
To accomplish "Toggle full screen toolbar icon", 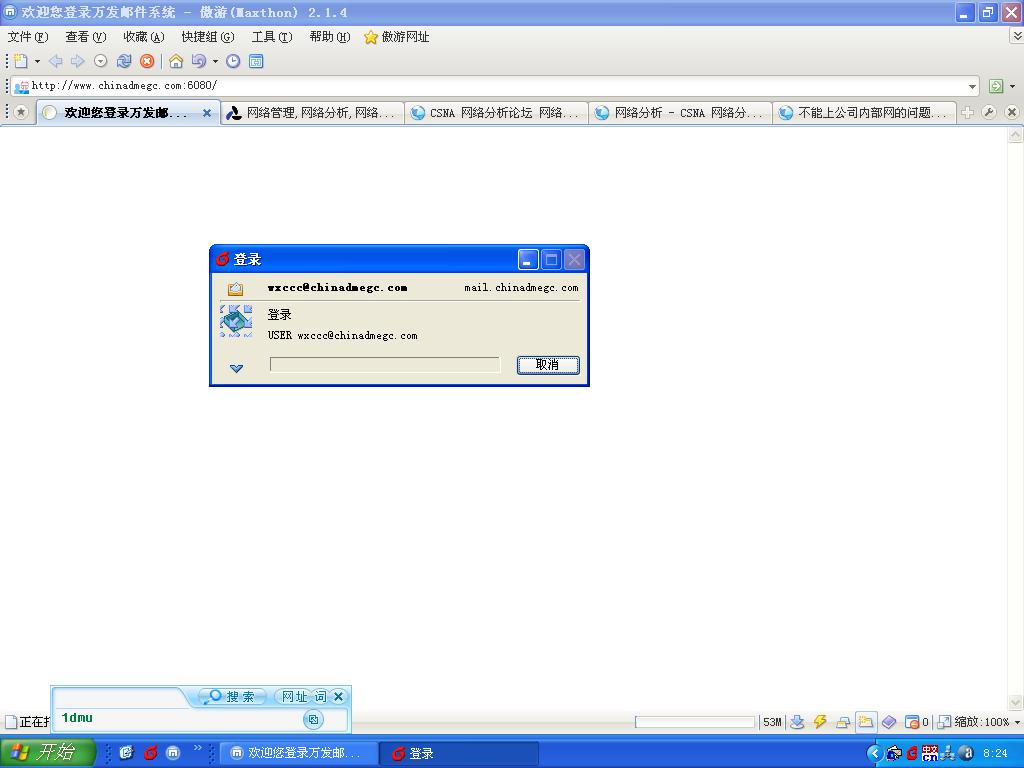I will [256, 61].
